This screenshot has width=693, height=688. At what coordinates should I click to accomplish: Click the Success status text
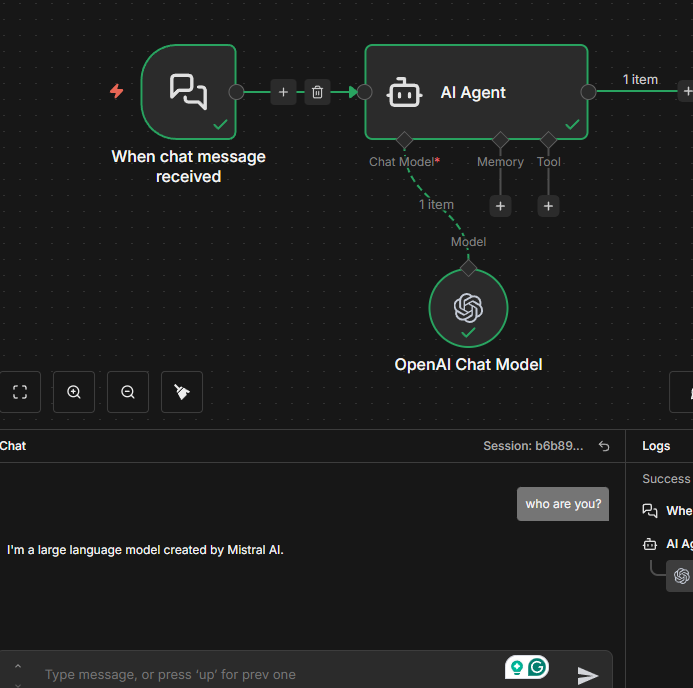coord(666,479)
